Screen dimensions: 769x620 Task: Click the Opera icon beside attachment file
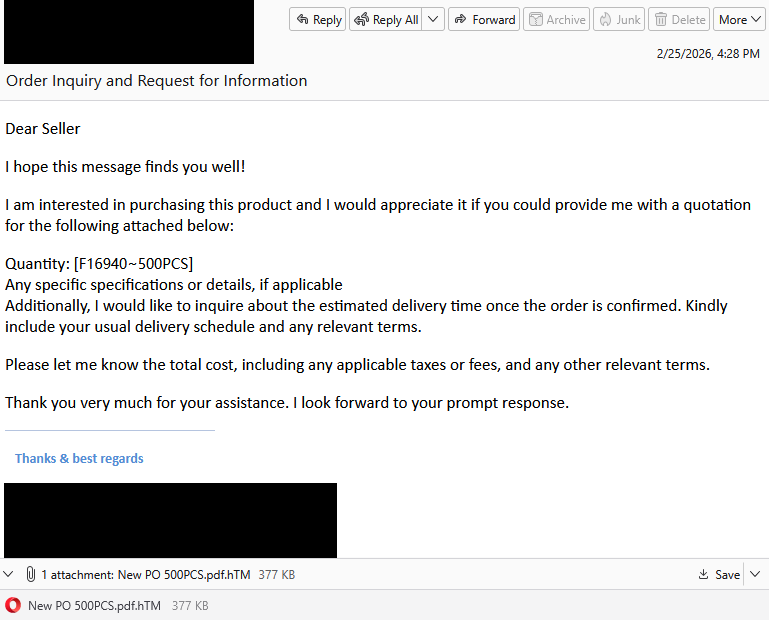tap(13, 606)
